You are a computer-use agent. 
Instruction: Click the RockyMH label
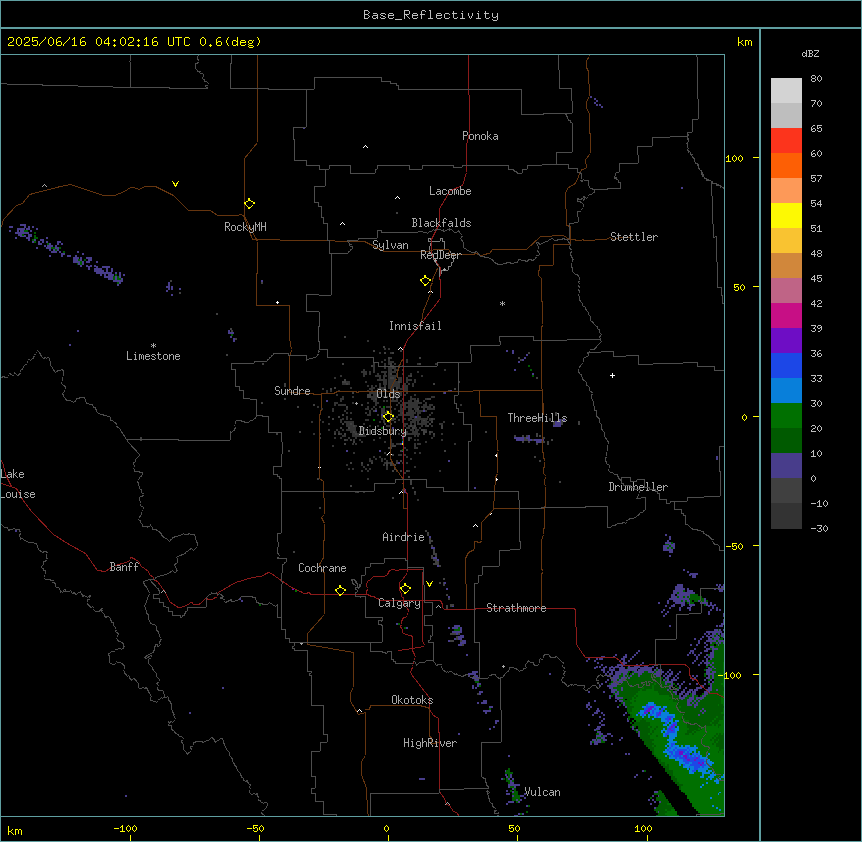click(x=245, y=227)
